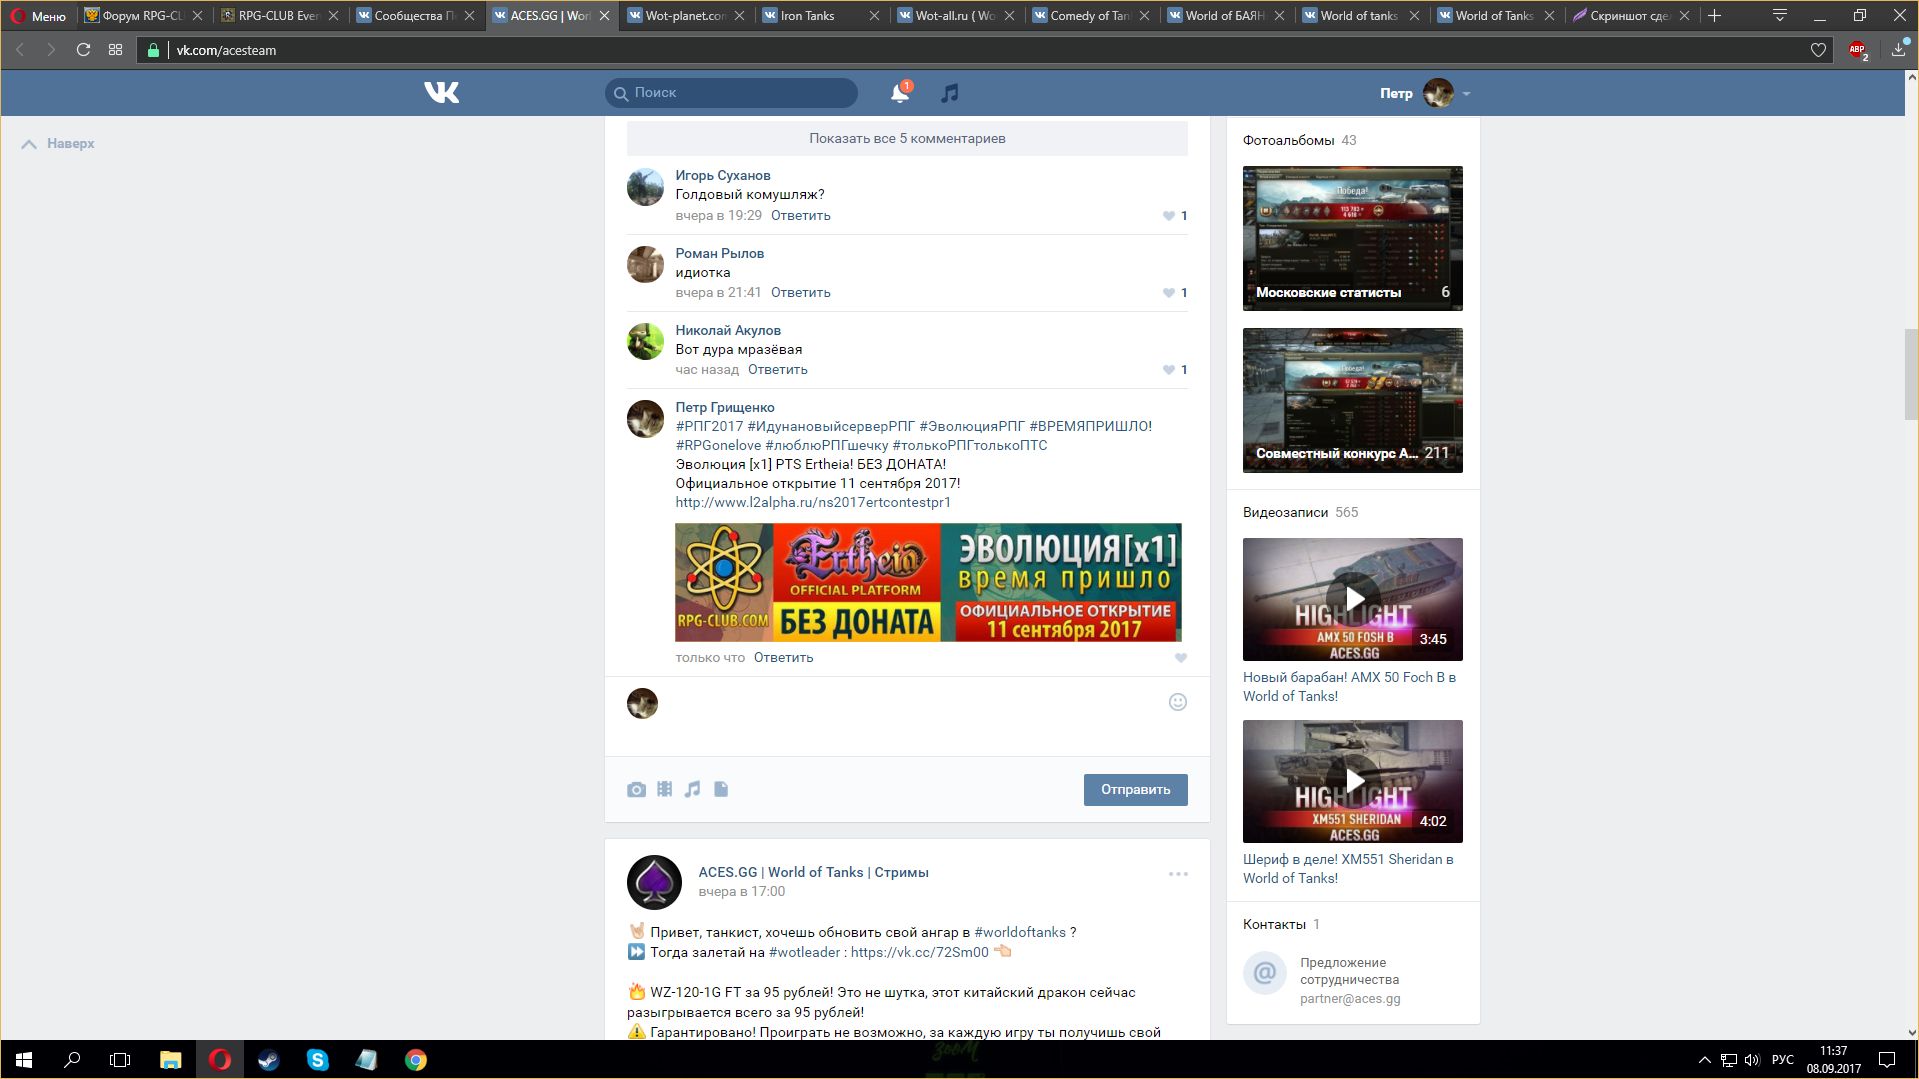
Task: Like Петр Грищенко's comment
Action: 1181,658
